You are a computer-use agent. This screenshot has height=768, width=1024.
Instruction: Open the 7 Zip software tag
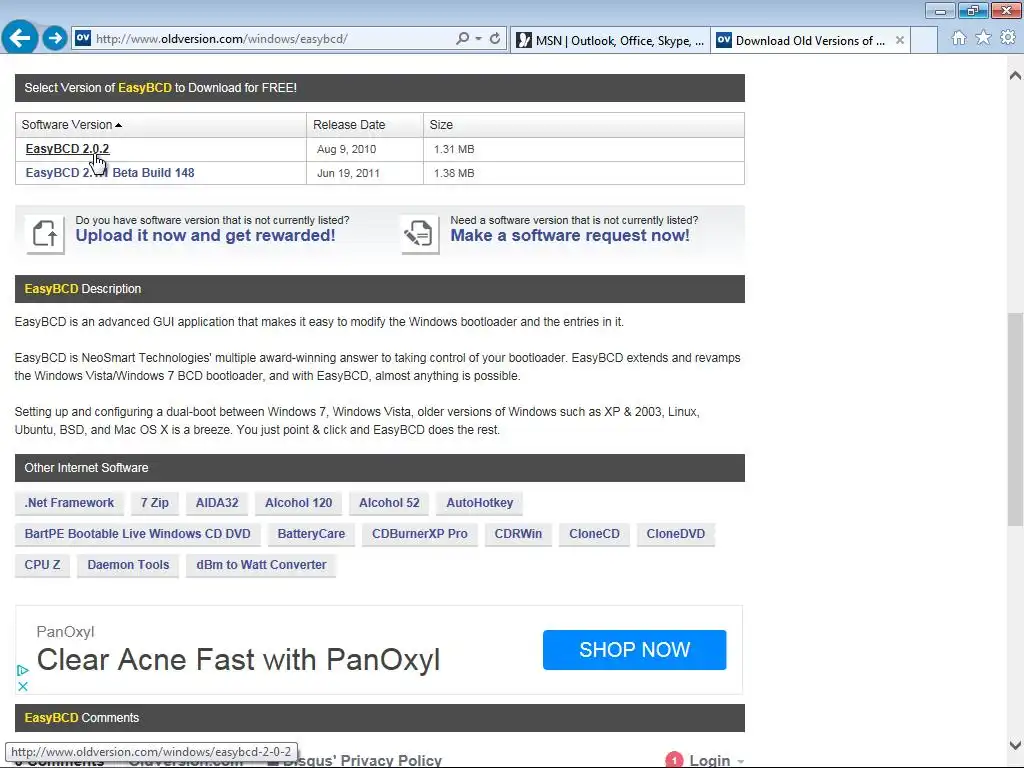[155, 503]
